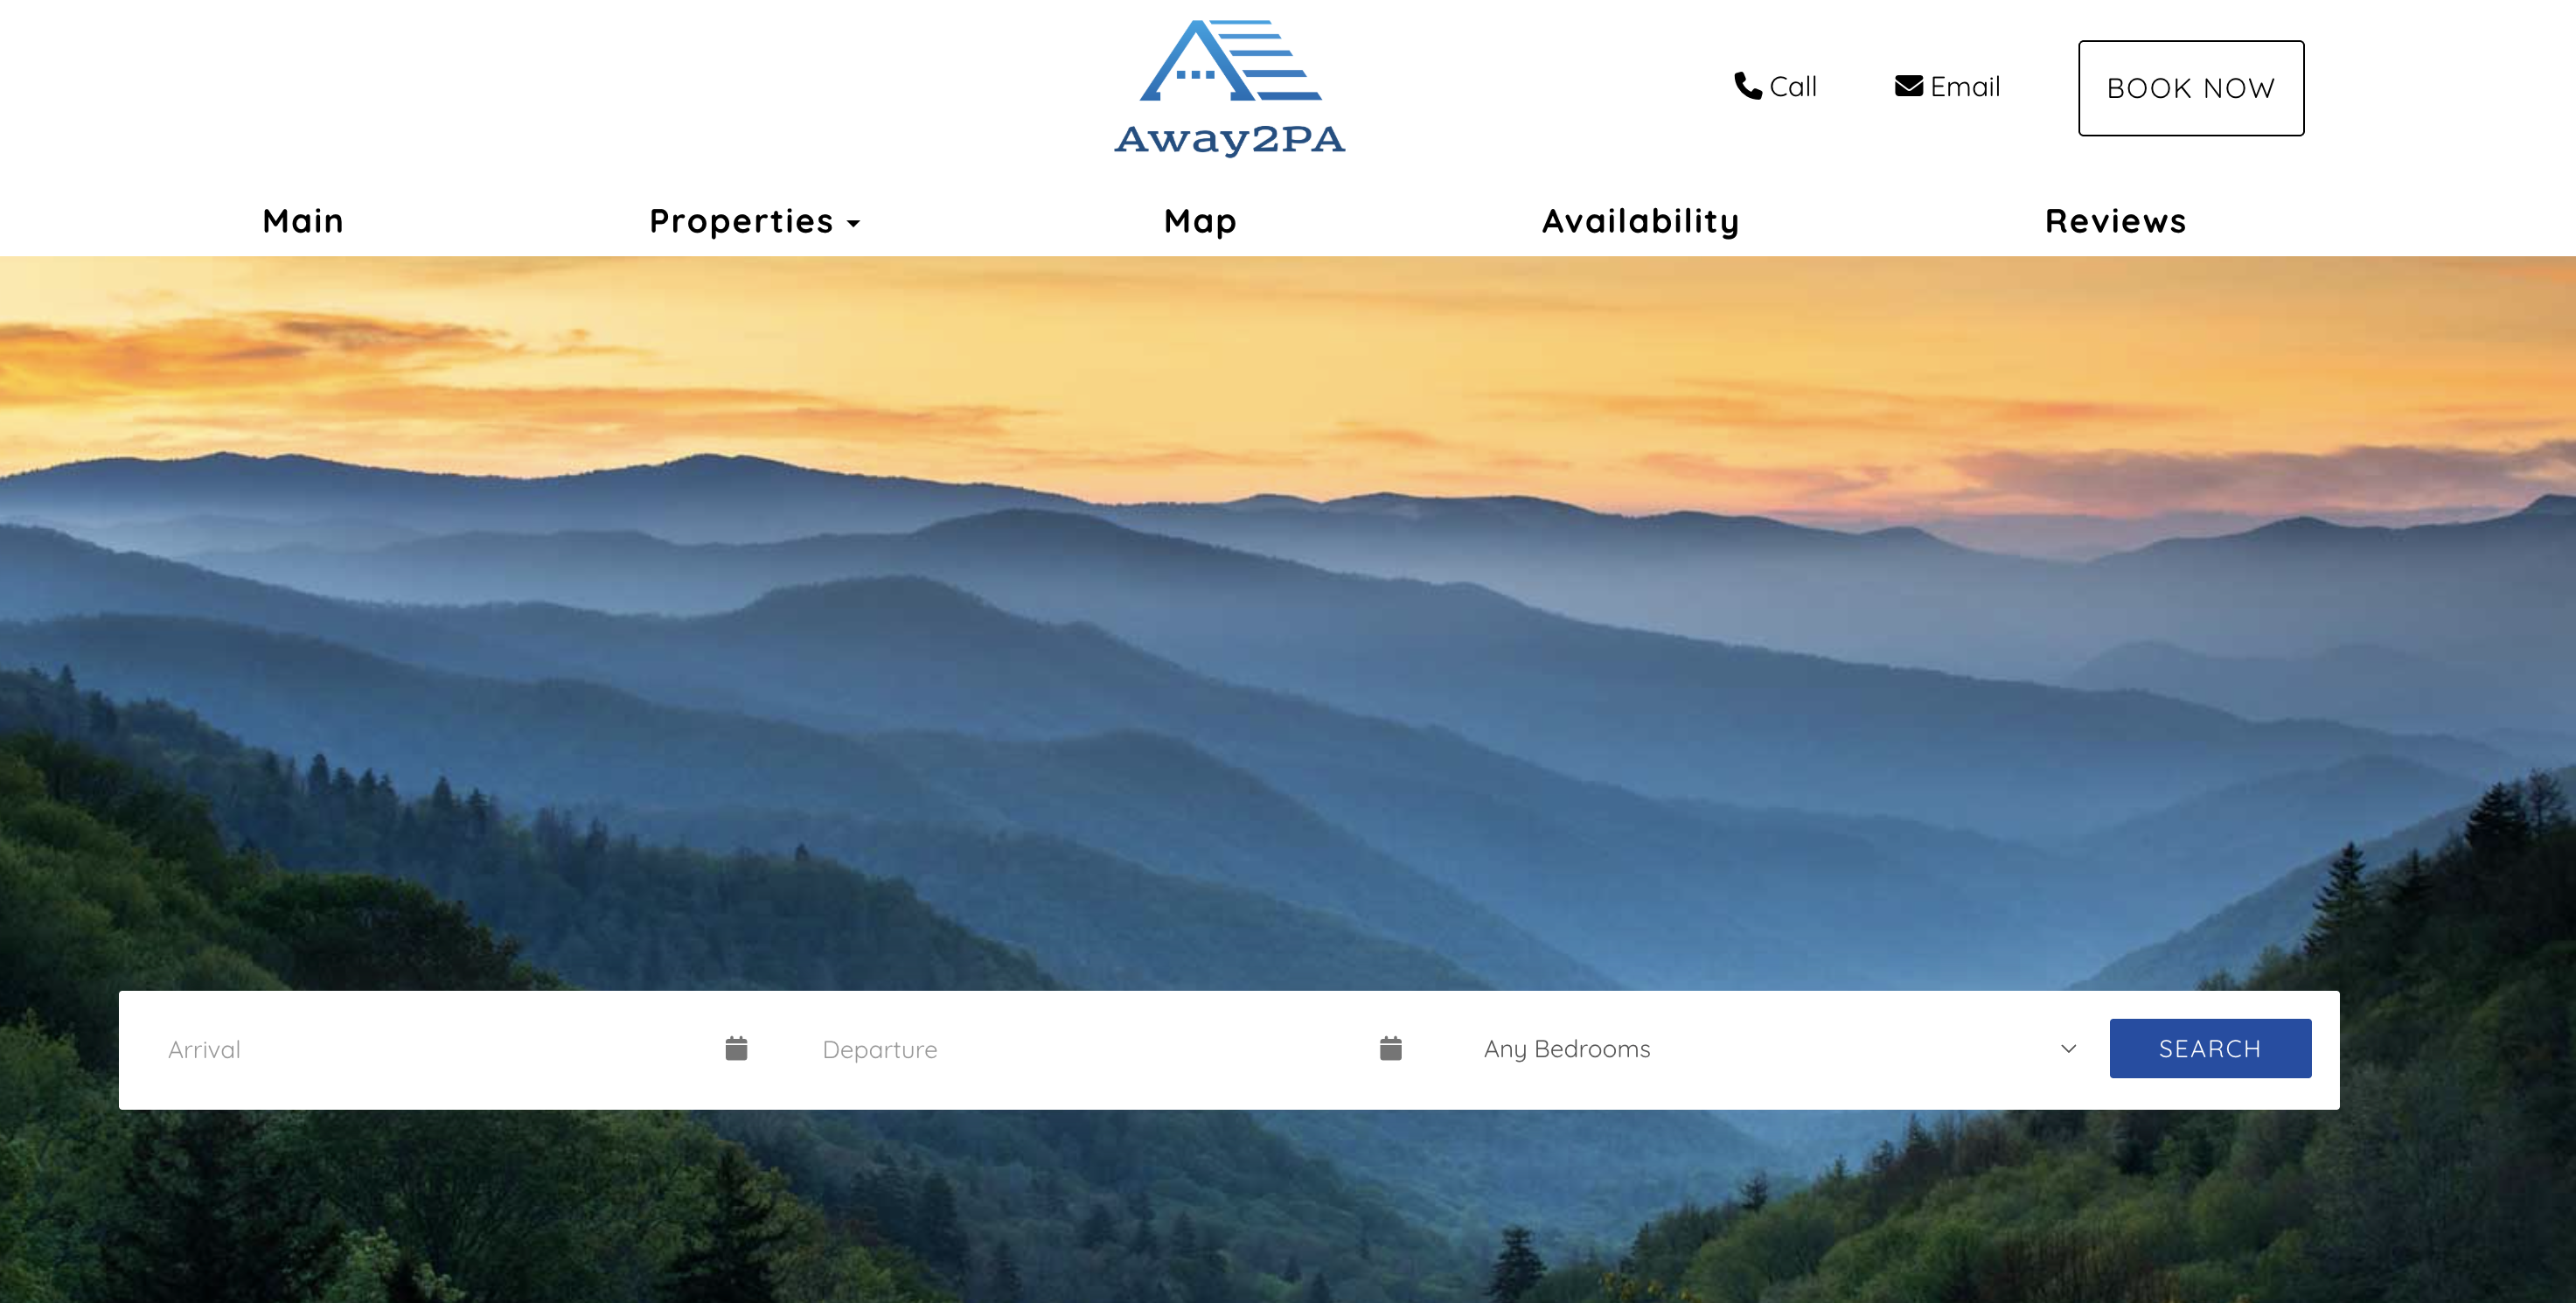Click the envelope icon beside Email

1908,86
